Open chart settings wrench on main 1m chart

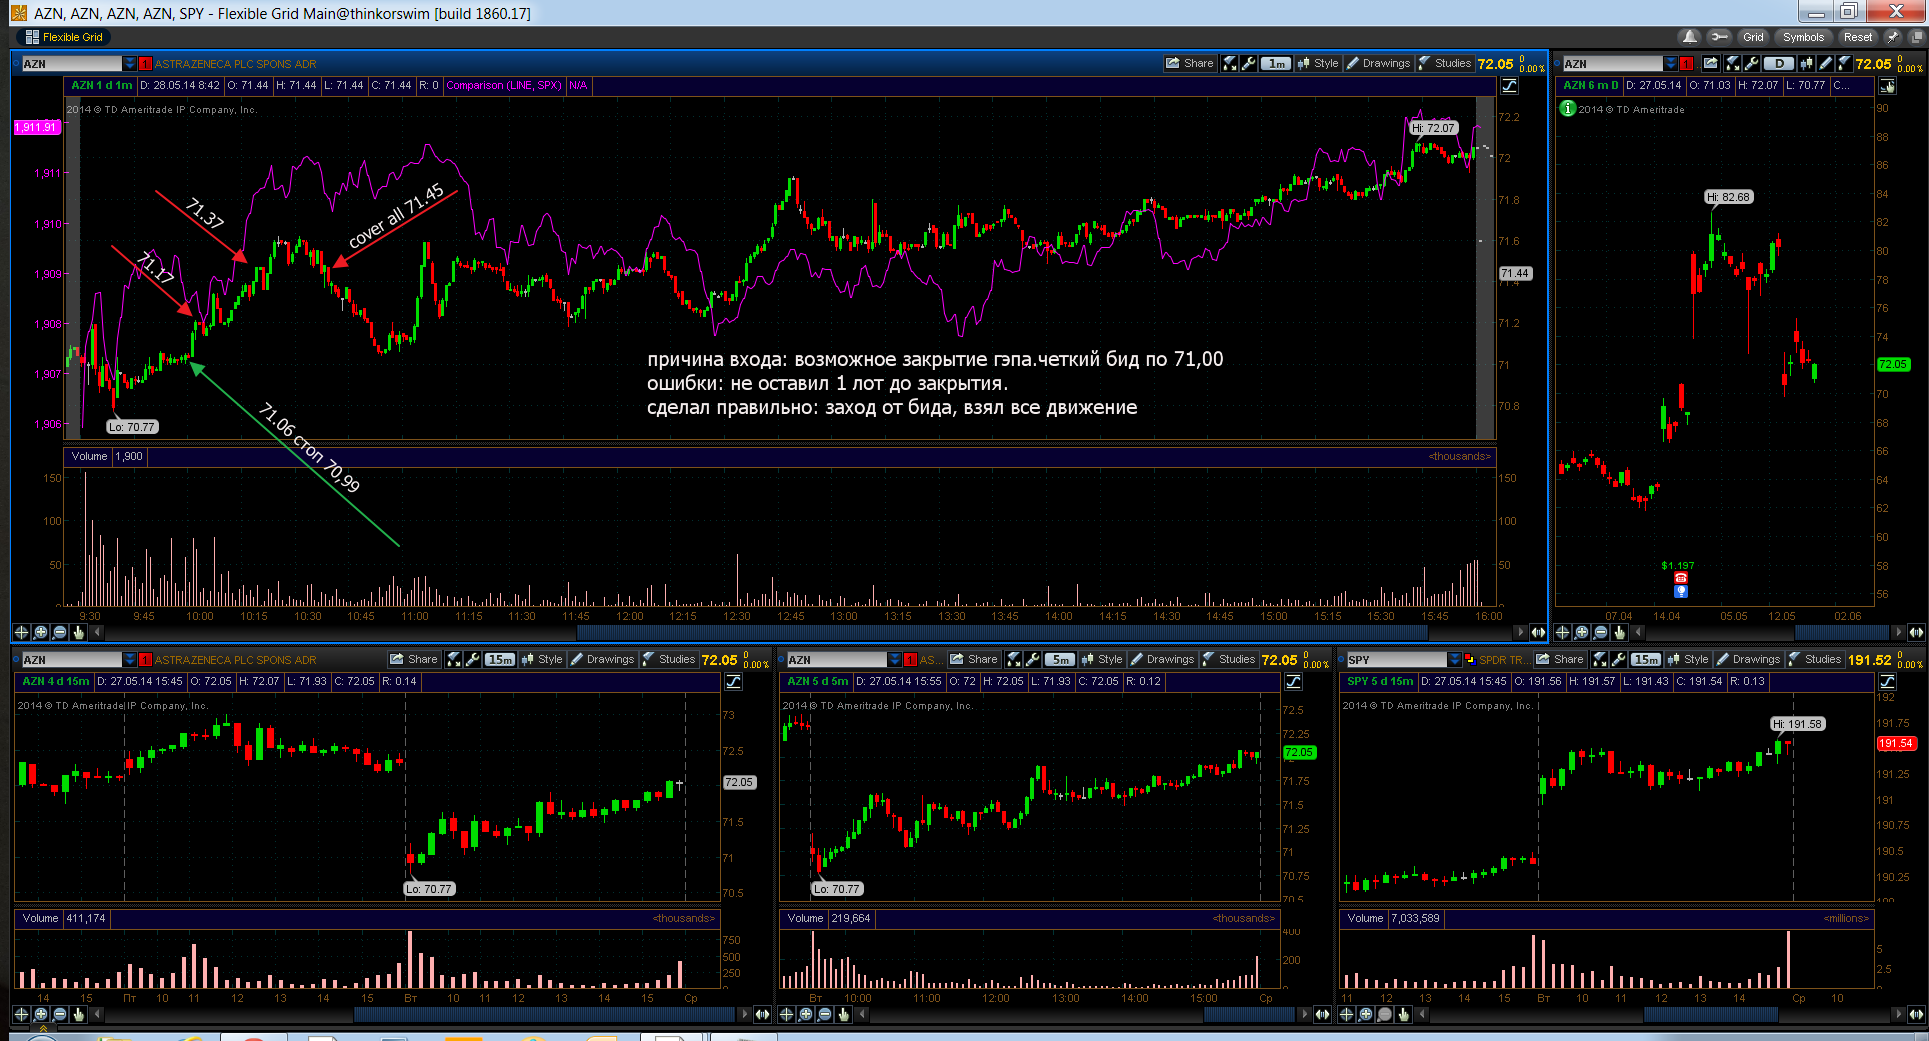pyautogui.click(x=1248, y=63)
